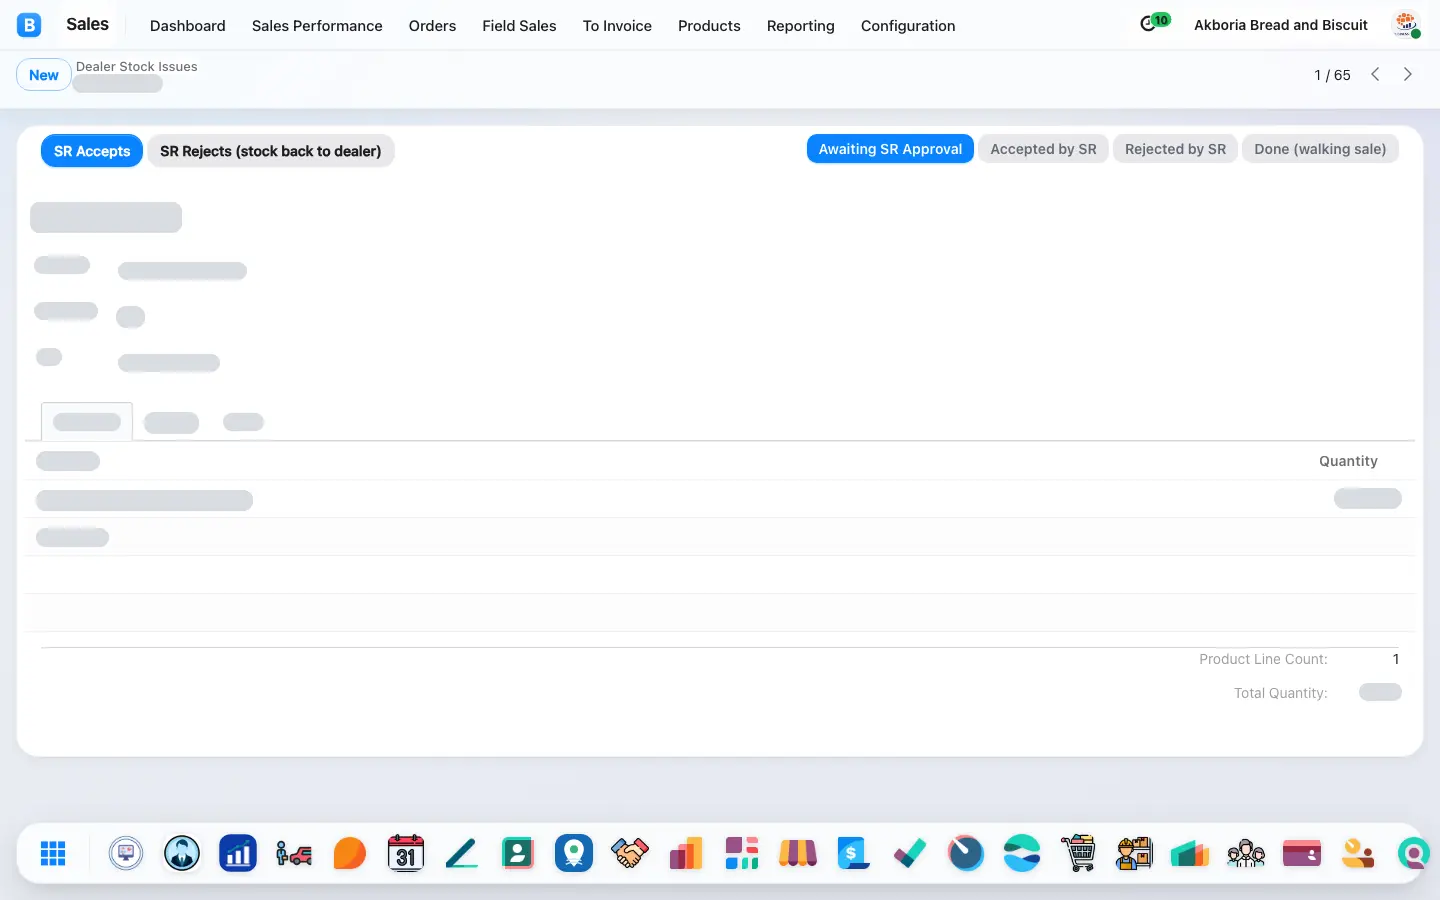Viewport: 1440px width, 900px height.
Task: Open the teal pen Sign app icon
Action: [462, 853]
